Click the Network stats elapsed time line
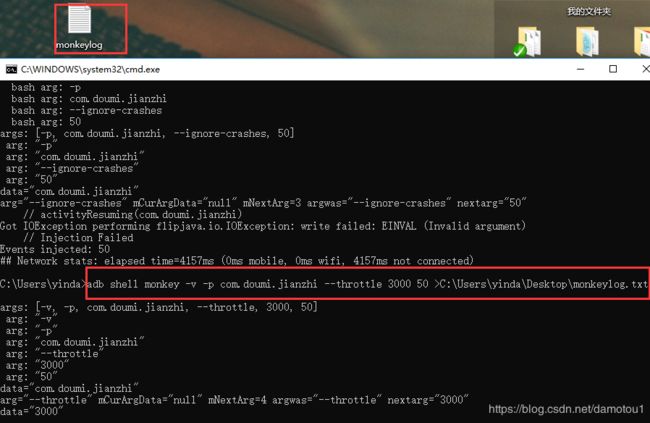 tap(237, 261)
